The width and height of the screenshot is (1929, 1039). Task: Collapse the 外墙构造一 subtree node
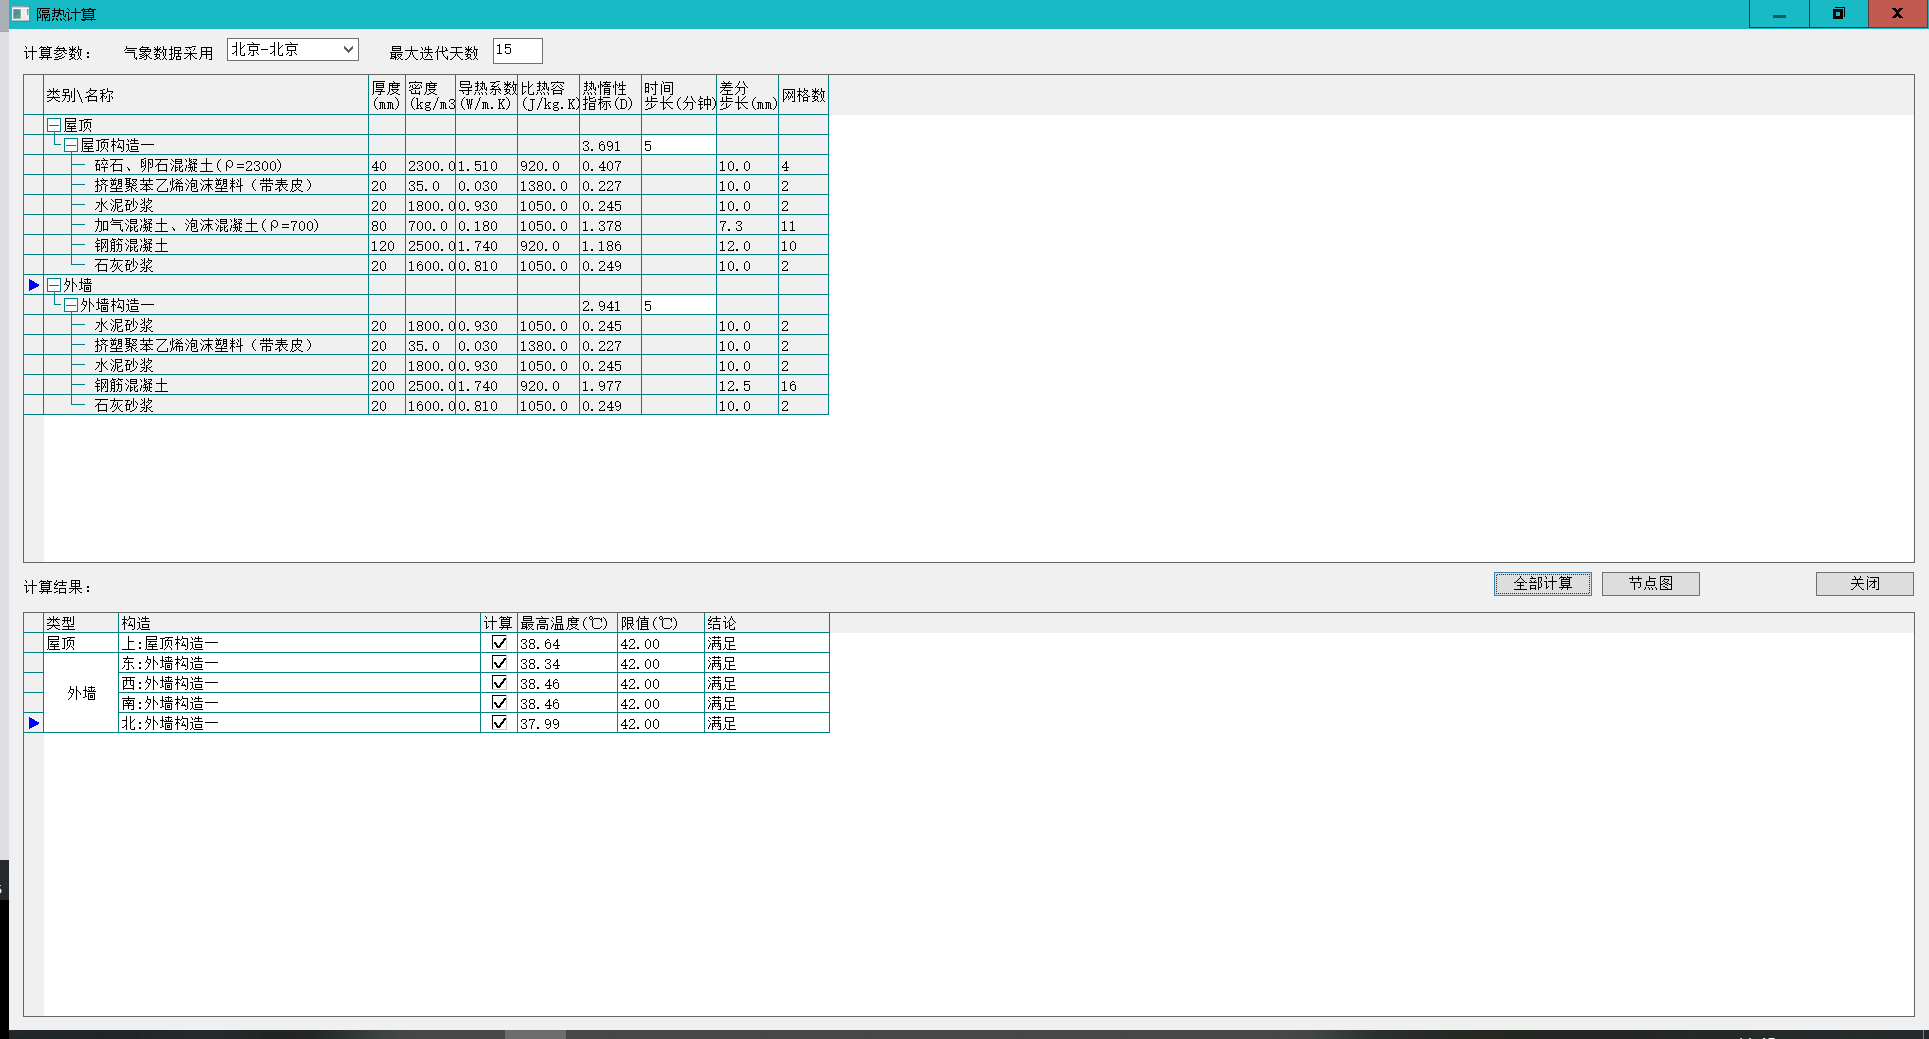click(x=71, y=305)
